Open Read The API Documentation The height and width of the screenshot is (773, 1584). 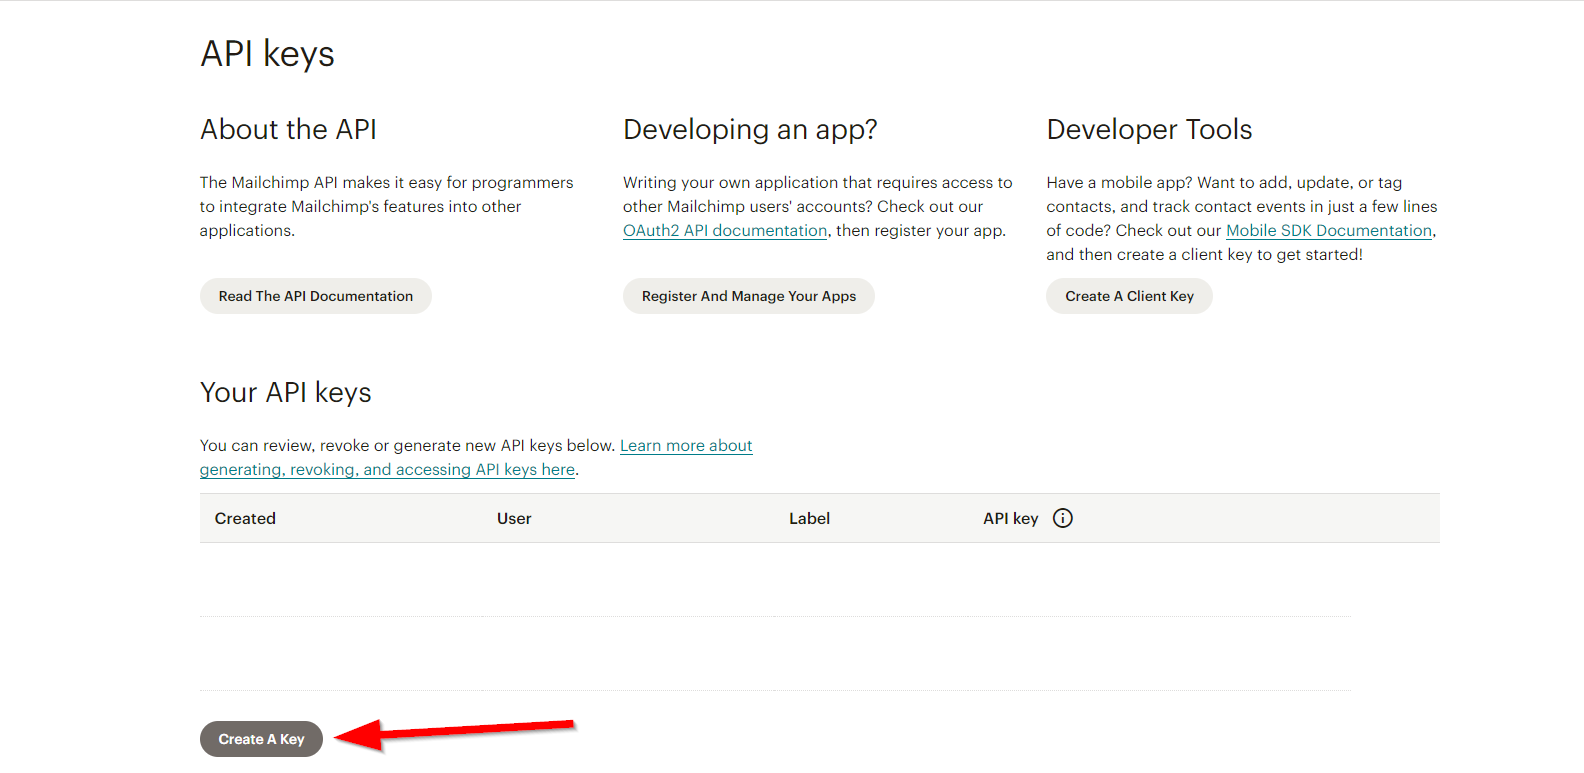pyautogui.click(x=316, y=296)
